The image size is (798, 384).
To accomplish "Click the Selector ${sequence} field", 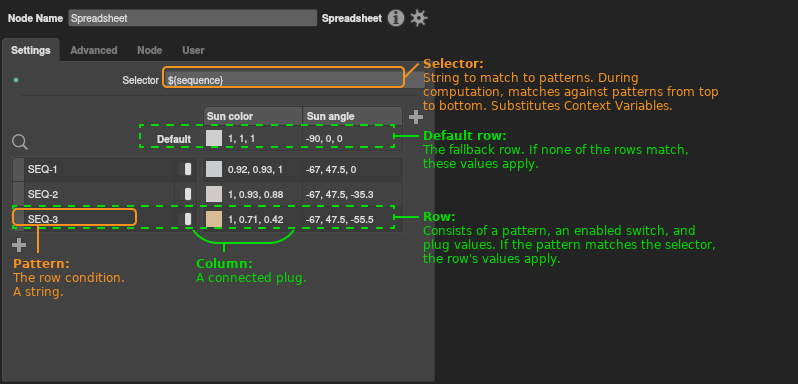I will pos(284,80).
